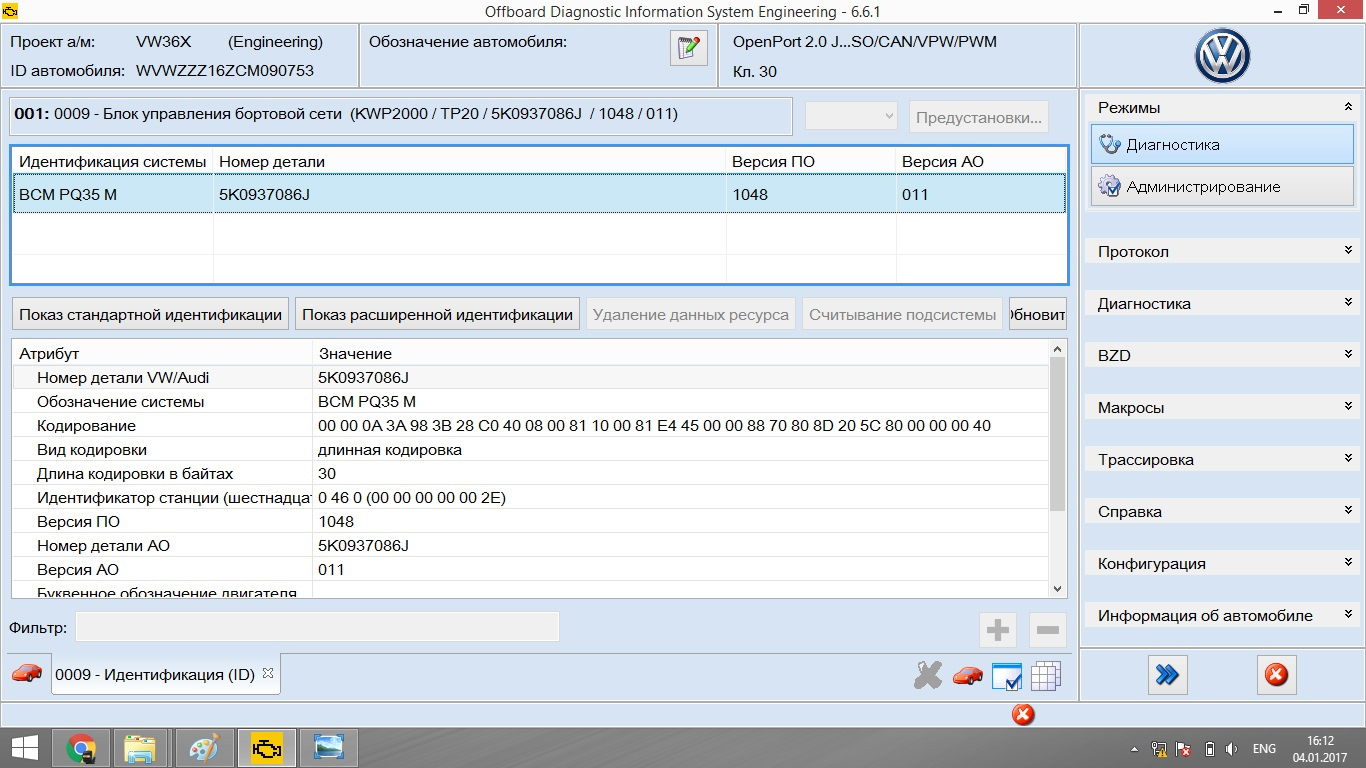Click the Volkswagen logo

[x=1222, y=56]
